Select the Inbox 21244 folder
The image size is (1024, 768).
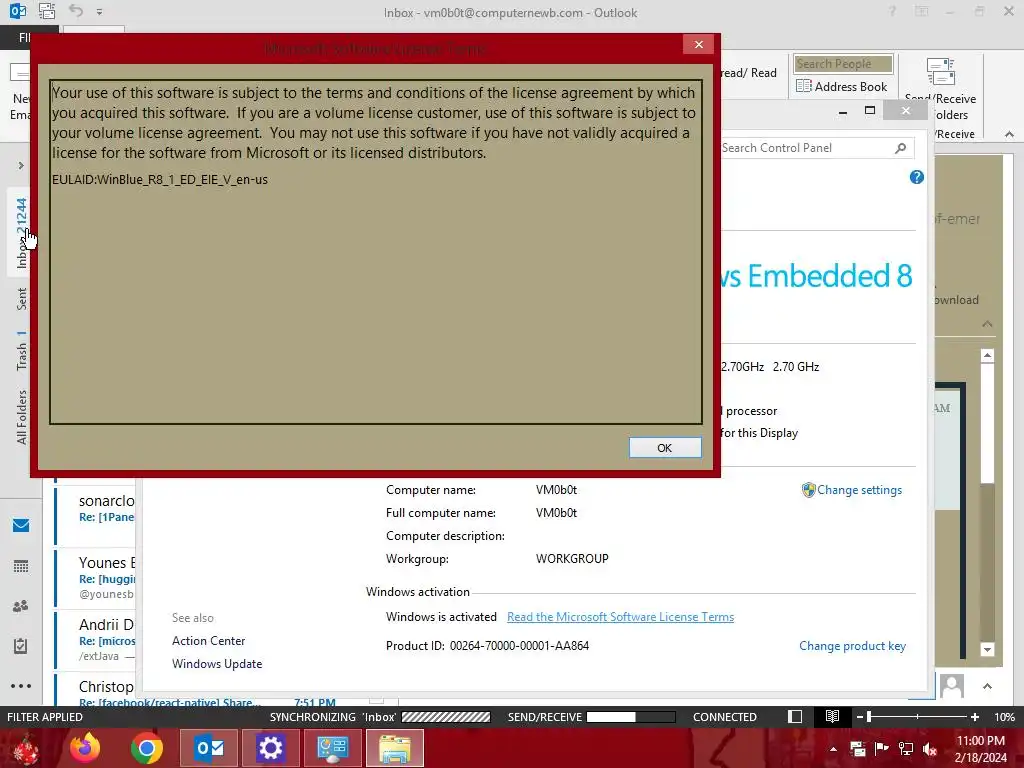tap(22, 233)
